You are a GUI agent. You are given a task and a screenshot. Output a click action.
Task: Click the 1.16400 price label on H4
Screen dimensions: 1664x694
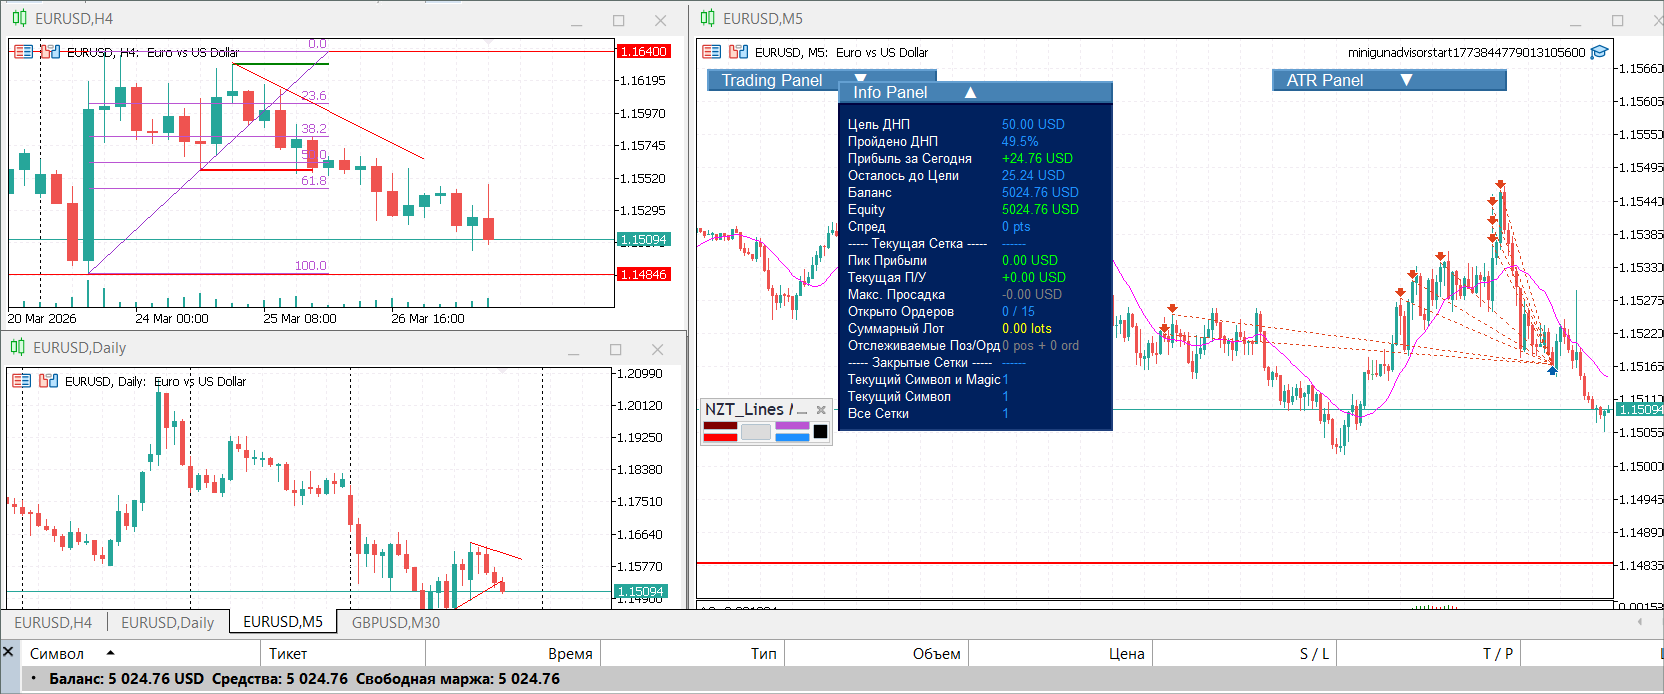[643, 51]
